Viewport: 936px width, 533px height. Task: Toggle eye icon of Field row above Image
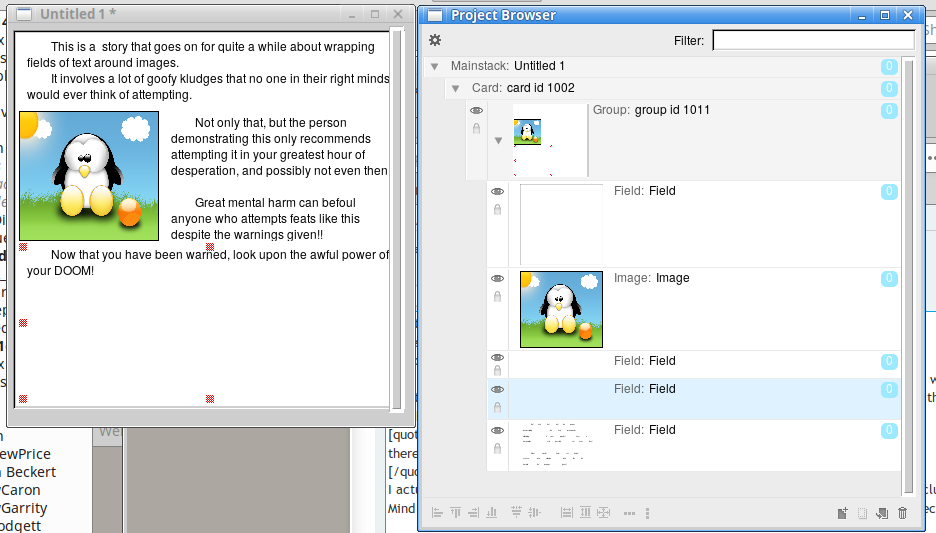(x=497, y=192)
